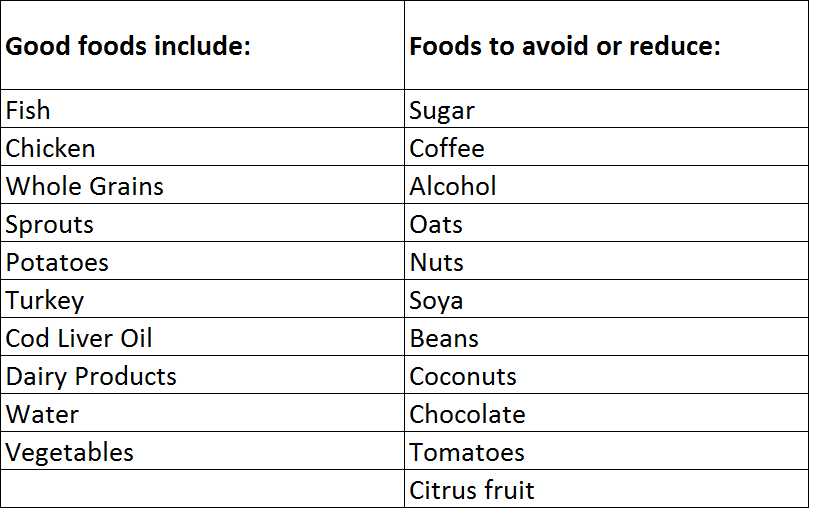Select the Dairy Products cell

(x=202, y=375)
